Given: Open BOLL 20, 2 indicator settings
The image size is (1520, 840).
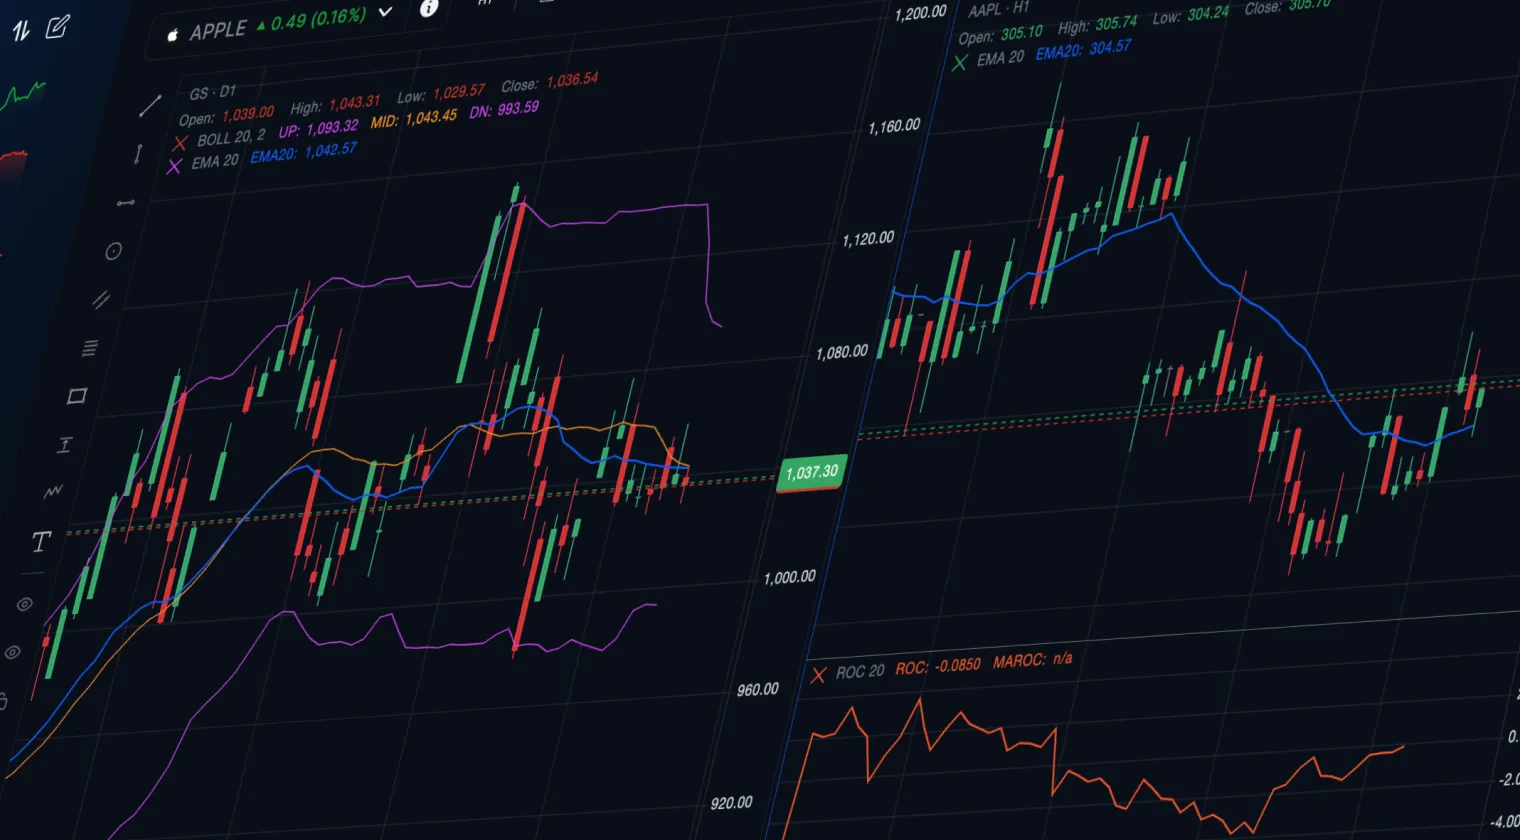Looking at the screenshot, I should click(x=231, y=138).
